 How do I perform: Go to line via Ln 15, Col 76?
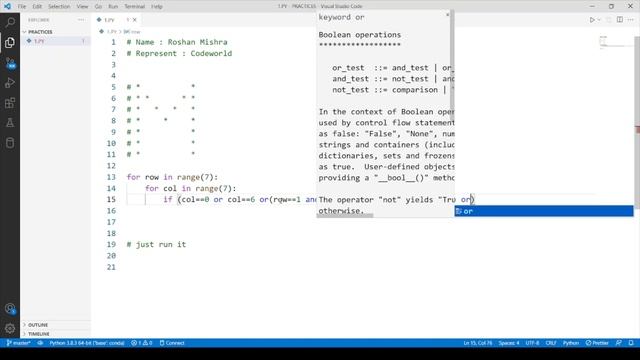[478, 343]
